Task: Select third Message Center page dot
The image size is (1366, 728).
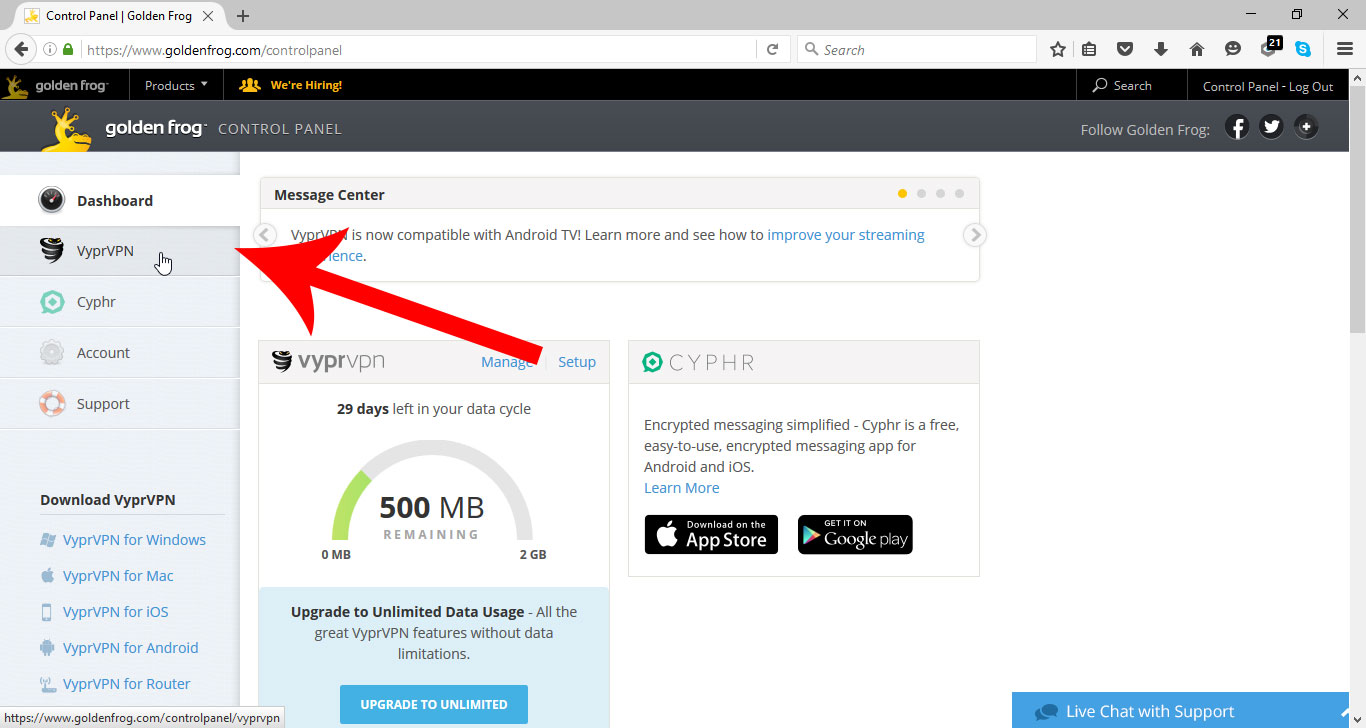Action: (940, 194)
